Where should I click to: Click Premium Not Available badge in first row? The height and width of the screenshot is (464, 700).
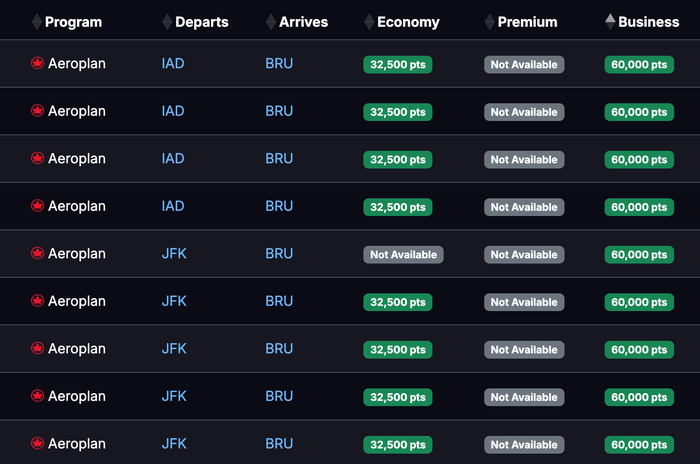[524, 64]
